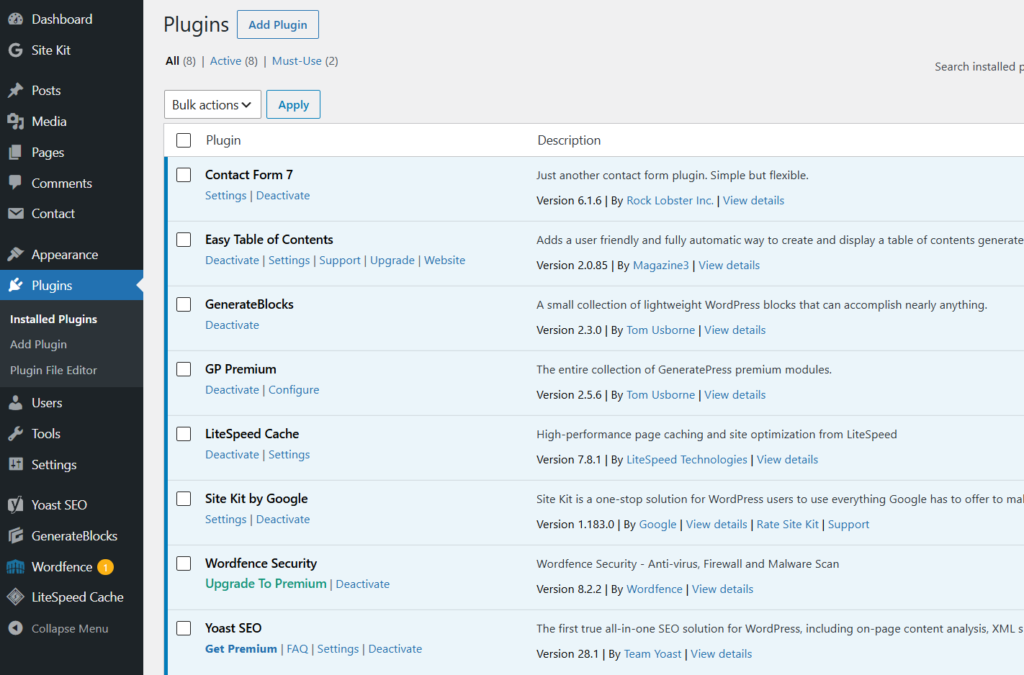Click the Appearance paintbrush icon
The image size is (1024, 675).
point(16,255)
